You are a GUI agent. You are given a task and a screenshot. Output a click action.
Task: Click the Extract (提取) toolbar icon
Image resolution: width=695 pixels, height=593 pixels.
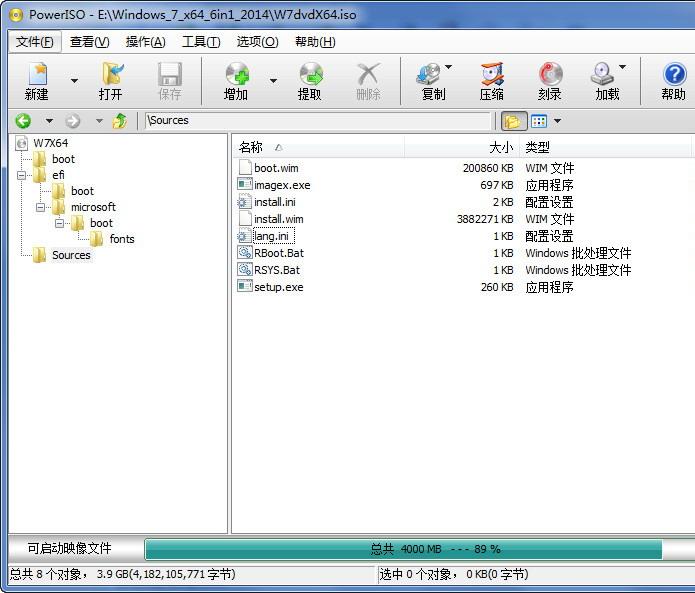pyautogui.click(x=310, y=74)
